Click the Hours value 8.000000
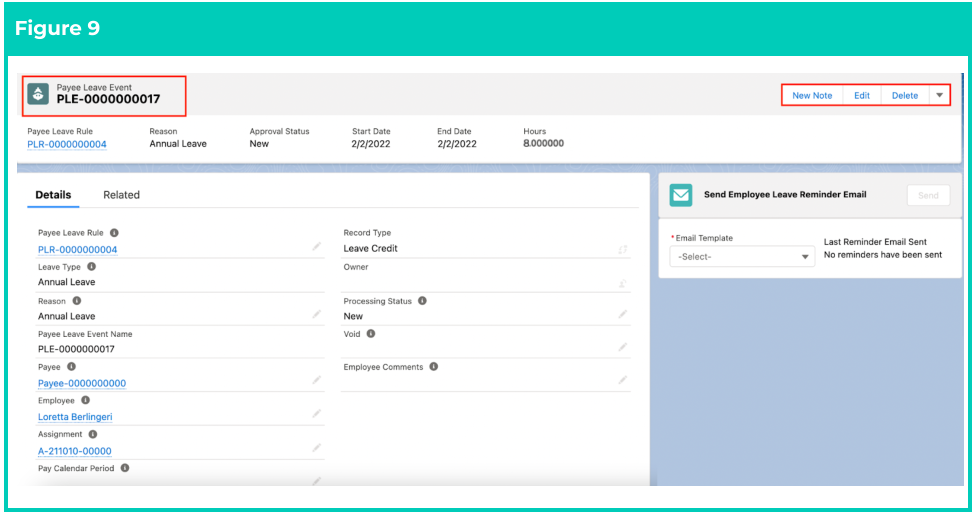976x516 pixels. [543, 143]
